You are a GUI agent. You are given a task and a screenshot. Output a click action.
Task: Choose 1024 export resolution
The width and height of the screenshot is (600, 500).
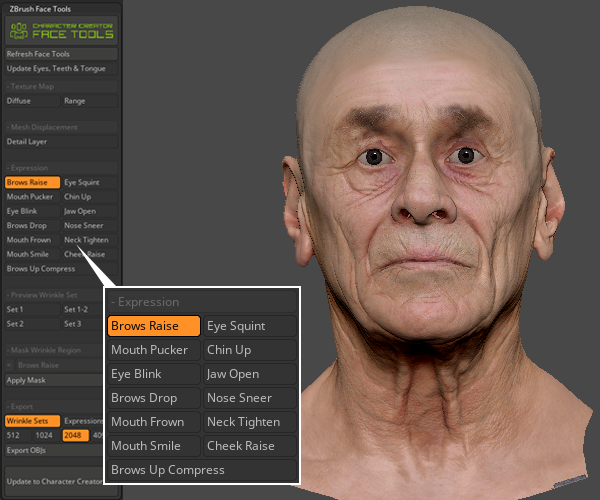tap(47, 435)
